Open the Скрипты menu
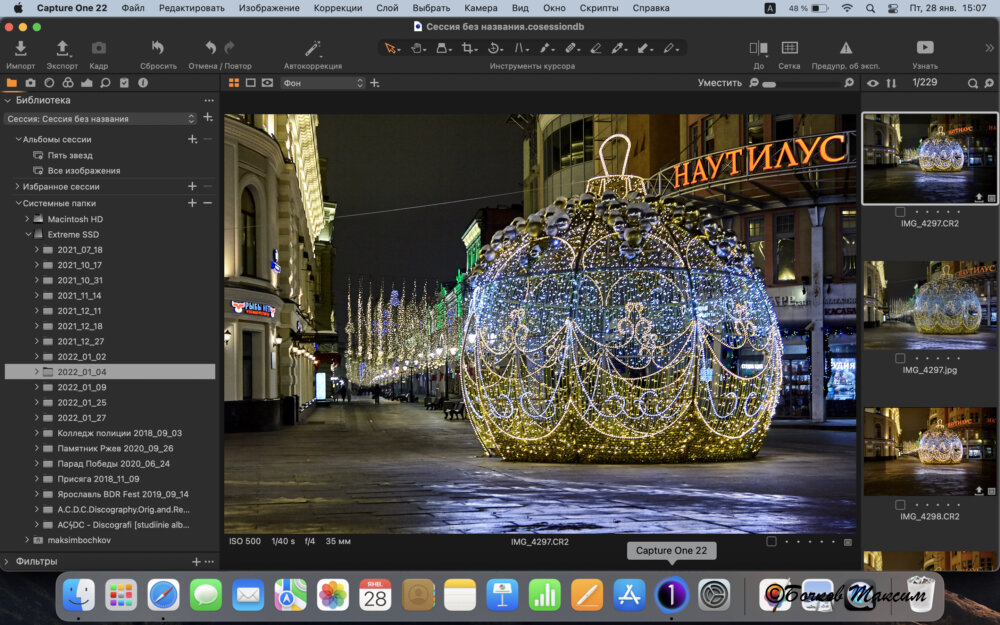The height and width of the screenshot is (625, 1000). click(599, 8)
